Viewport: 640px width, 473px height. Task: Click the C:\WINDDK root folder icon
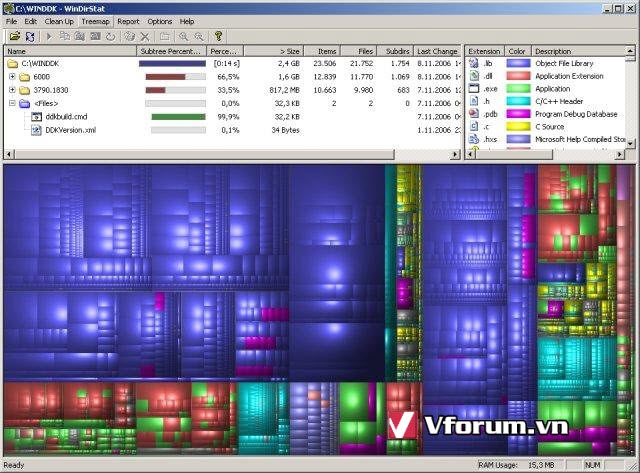click(13, 63)
